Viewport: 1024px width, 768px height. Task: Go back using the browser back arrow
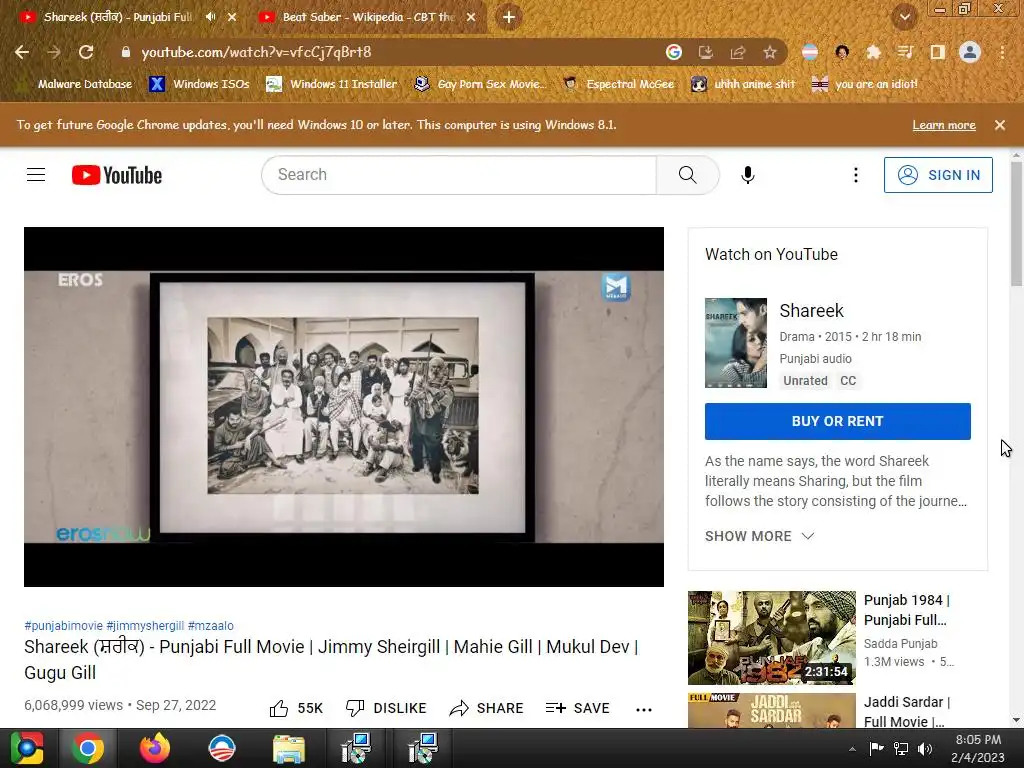(22, 52)
